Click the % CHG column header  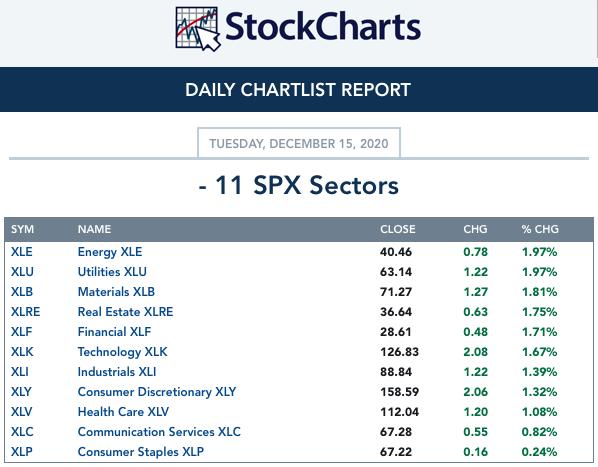pos(540,229)
